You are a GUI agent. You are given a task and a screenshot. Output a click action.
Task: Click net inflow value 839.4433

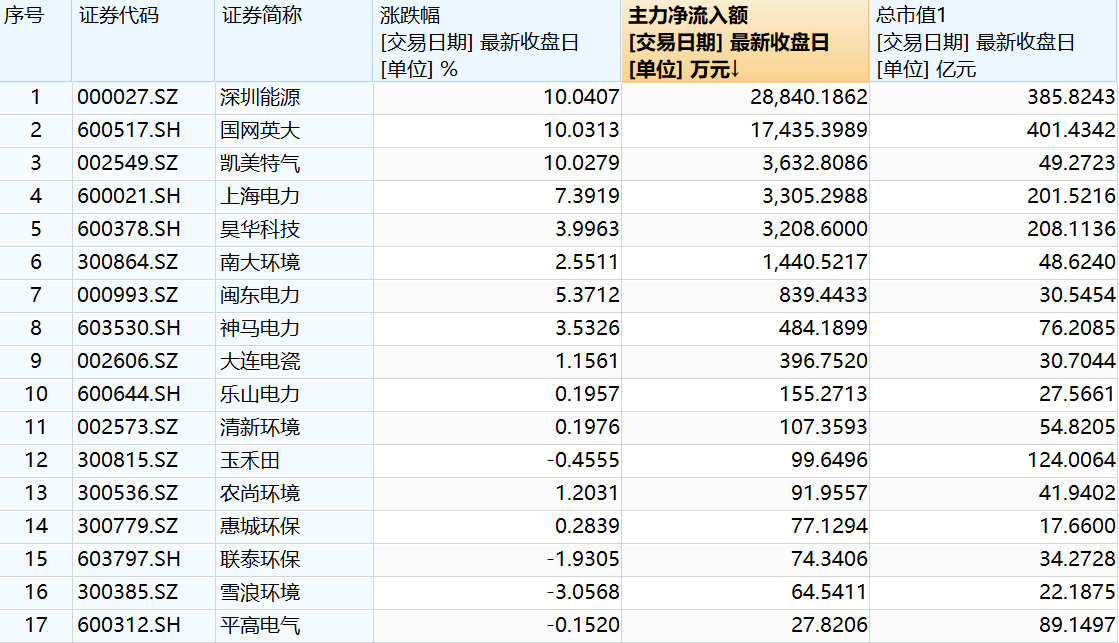tap(823, 295)
